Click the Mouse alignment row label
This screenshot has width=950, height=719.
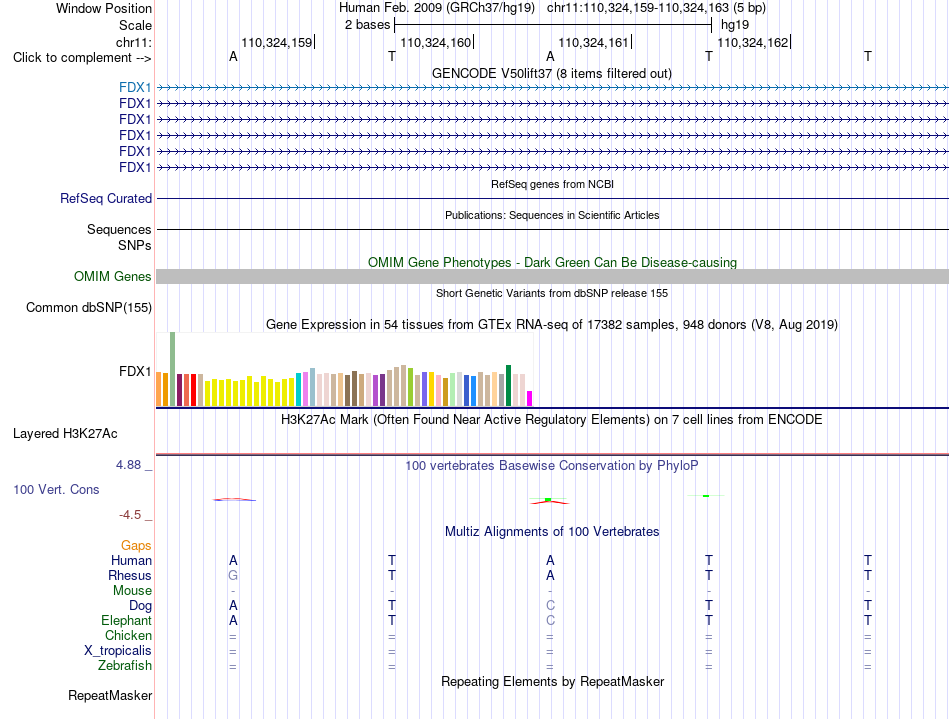(x=132, y=591)
